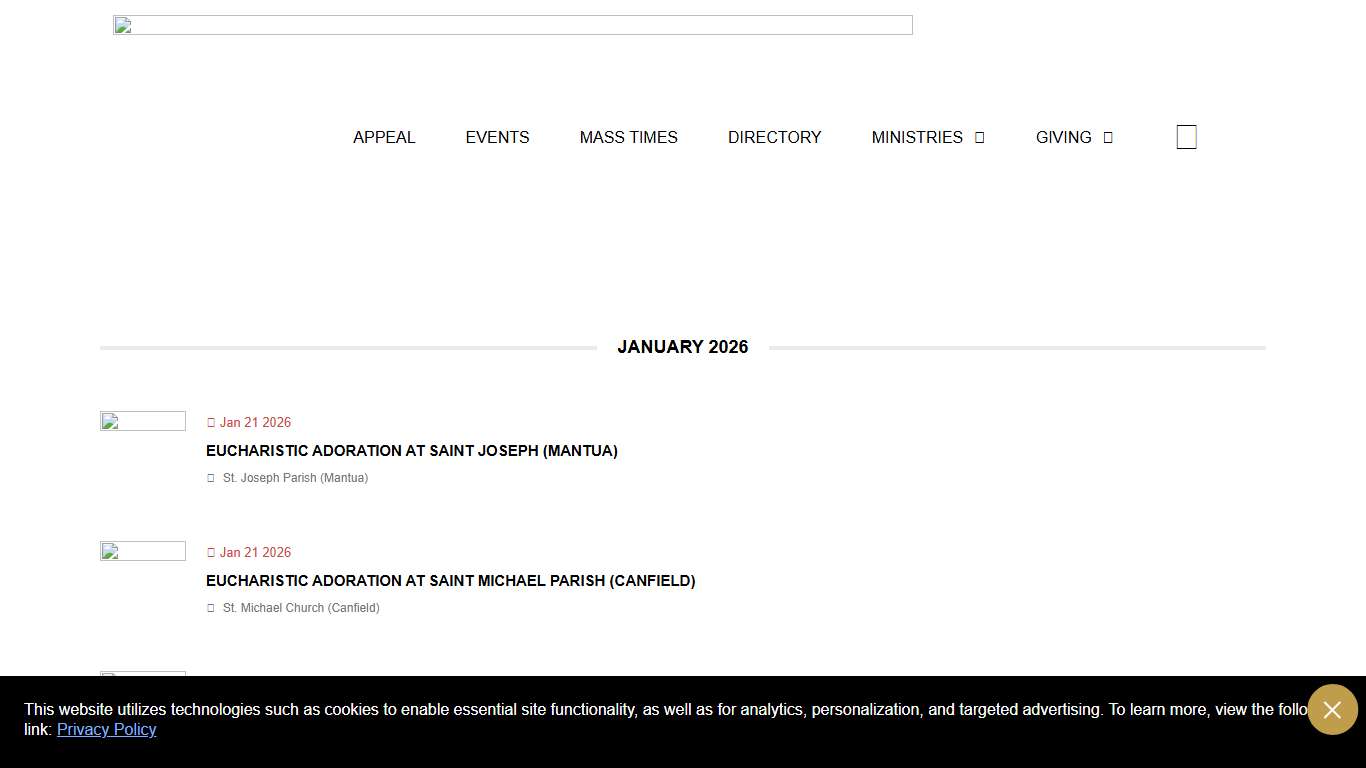Click the Saint Michael event thumbnail image
This screenshot has width=1366, height=768.
[x=143, y=551]
